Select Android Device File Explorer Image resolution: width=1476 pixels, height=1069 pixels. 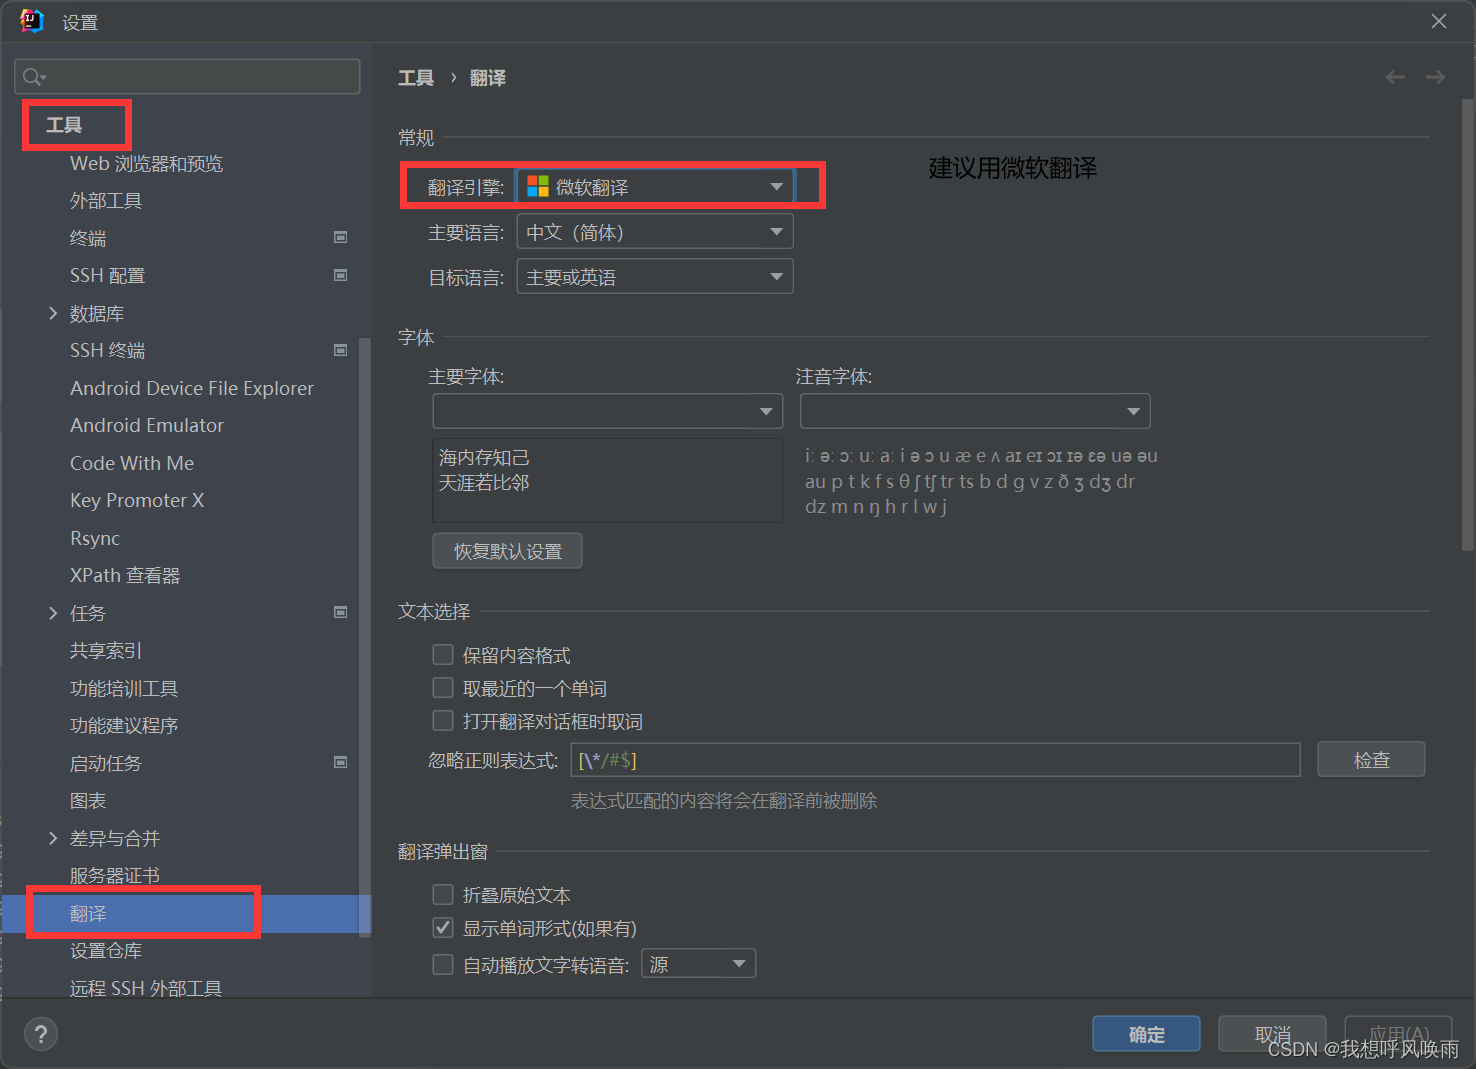click(x=192, y=388)
